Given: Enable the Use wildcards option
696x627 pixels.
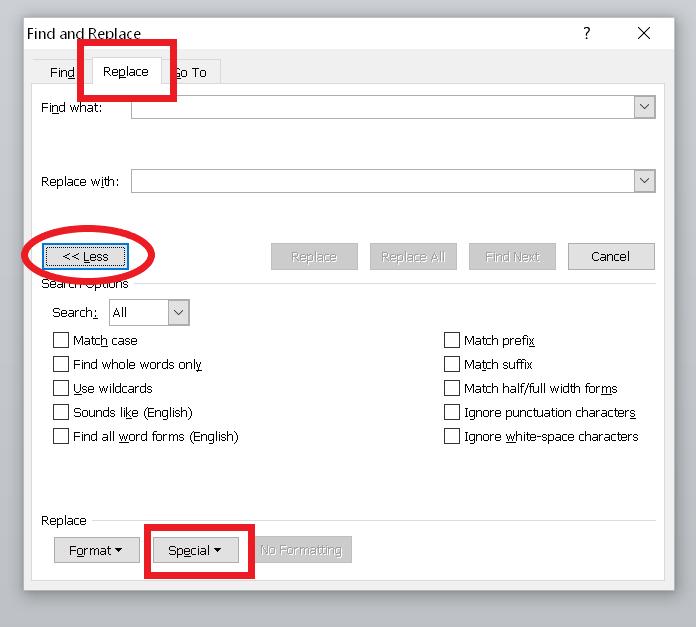Looking at the screenshot, I should pyautogui.click(x=62, y=389).
